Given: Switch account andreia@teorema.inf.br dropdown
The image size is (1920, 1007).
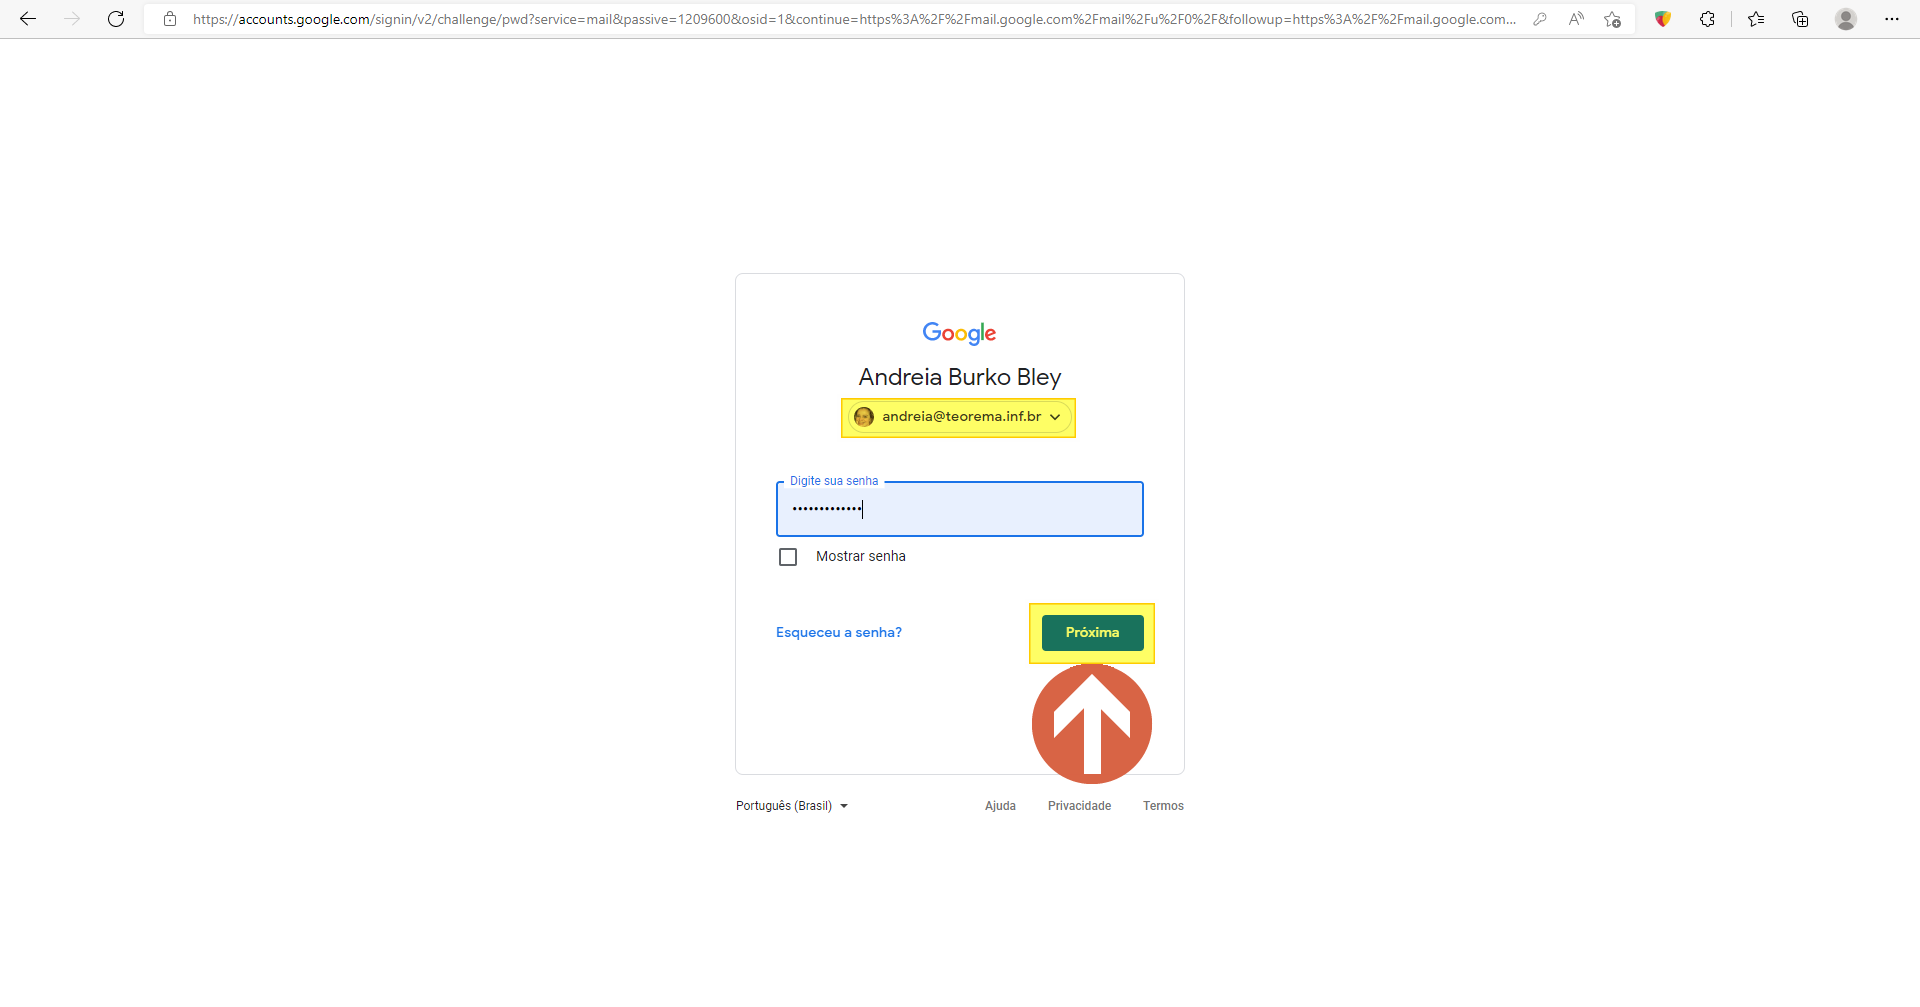Looking at the screenshot, I should coord(959,417).
